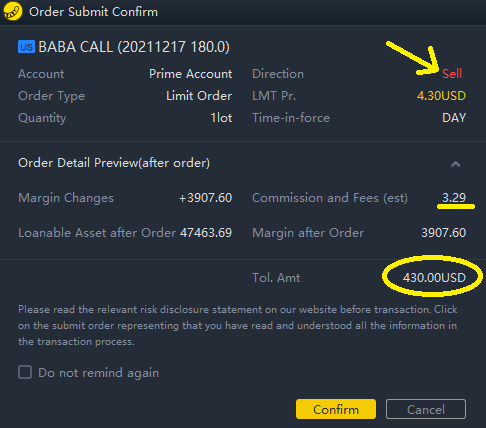Click the Prime Account value
486x428 pixels.
[x=191, y=74]
